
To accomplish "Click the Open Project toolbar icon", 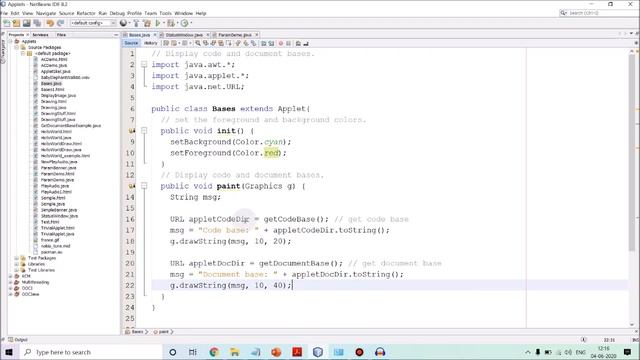I will (27, 23).
